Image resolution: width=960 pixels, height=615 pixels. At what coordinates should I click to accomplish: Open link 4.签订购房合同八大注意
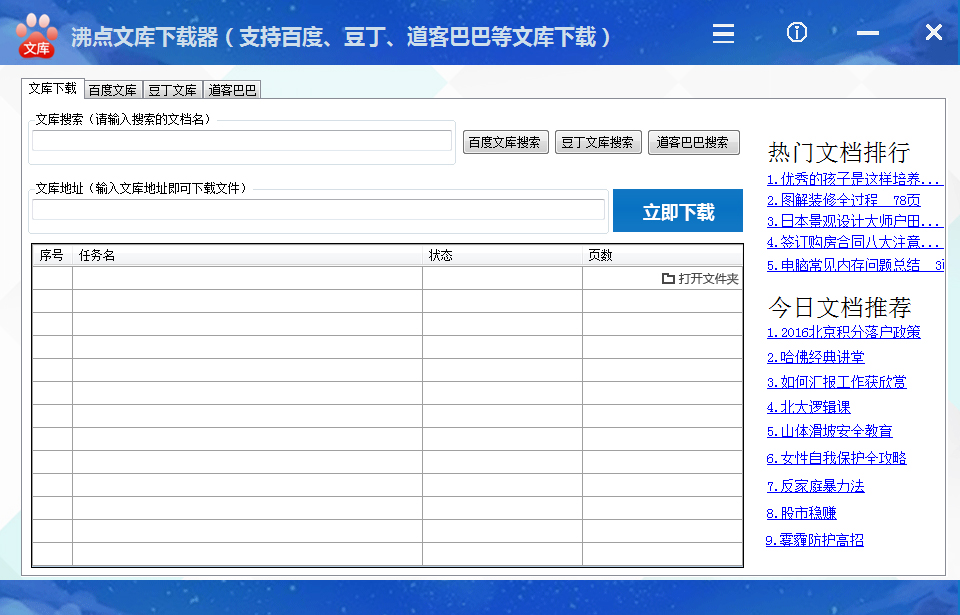[853, 243]
